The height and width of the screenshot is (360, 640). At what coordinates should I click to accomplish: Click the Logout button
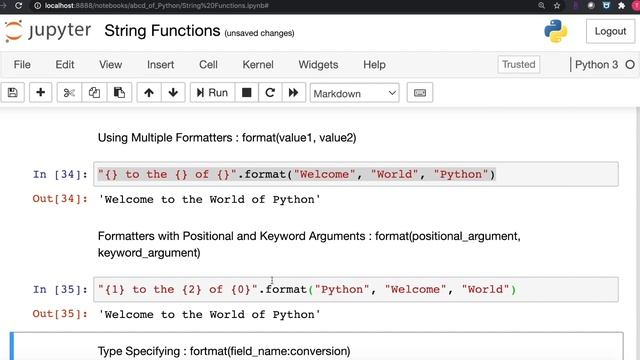click(x=610, y=31)
